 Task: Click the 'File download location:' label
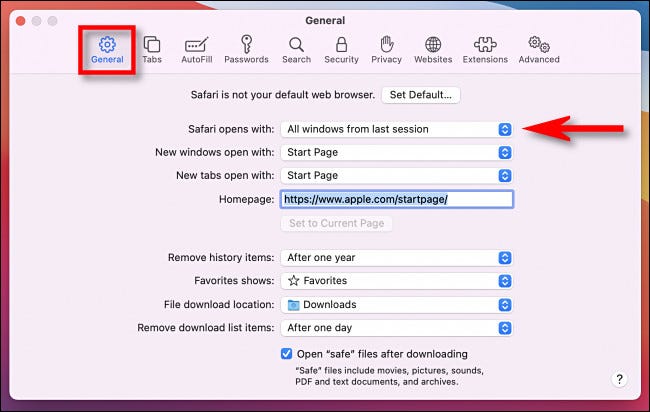pos(219,305)
